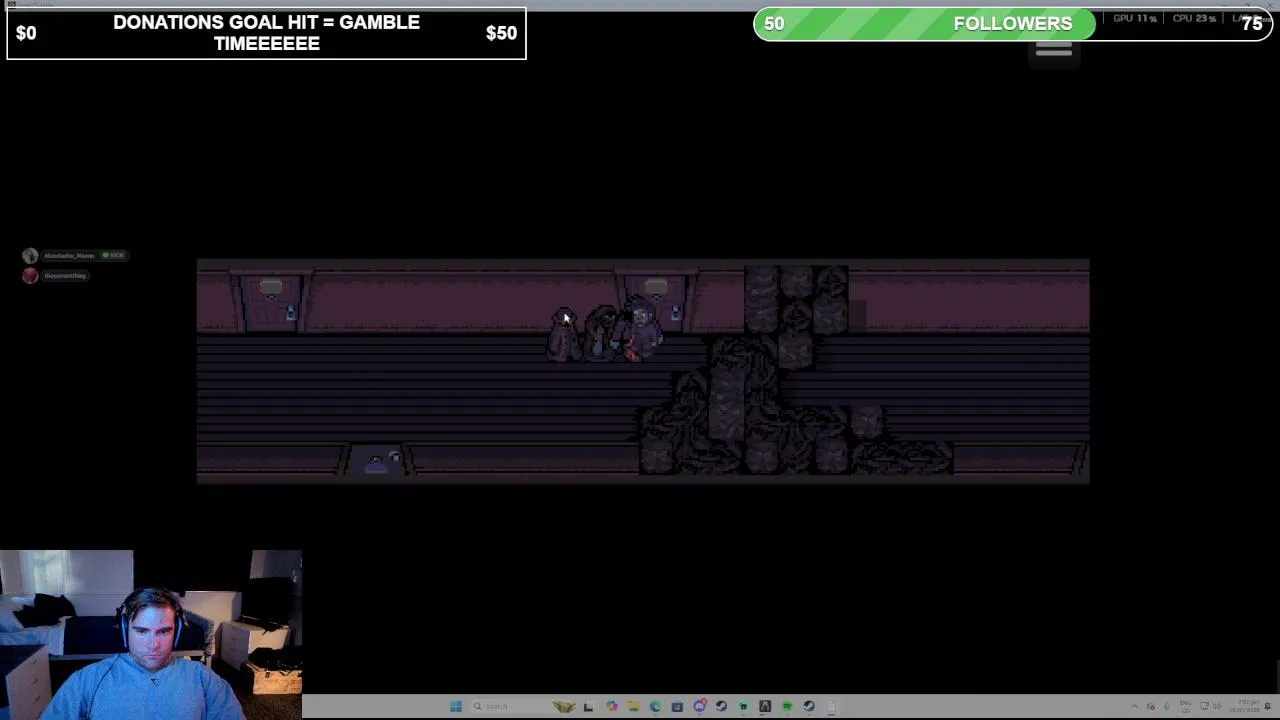Open the game's hamburger menu icon
This screenshot has width=1280, height=720.
(1054, 48)
